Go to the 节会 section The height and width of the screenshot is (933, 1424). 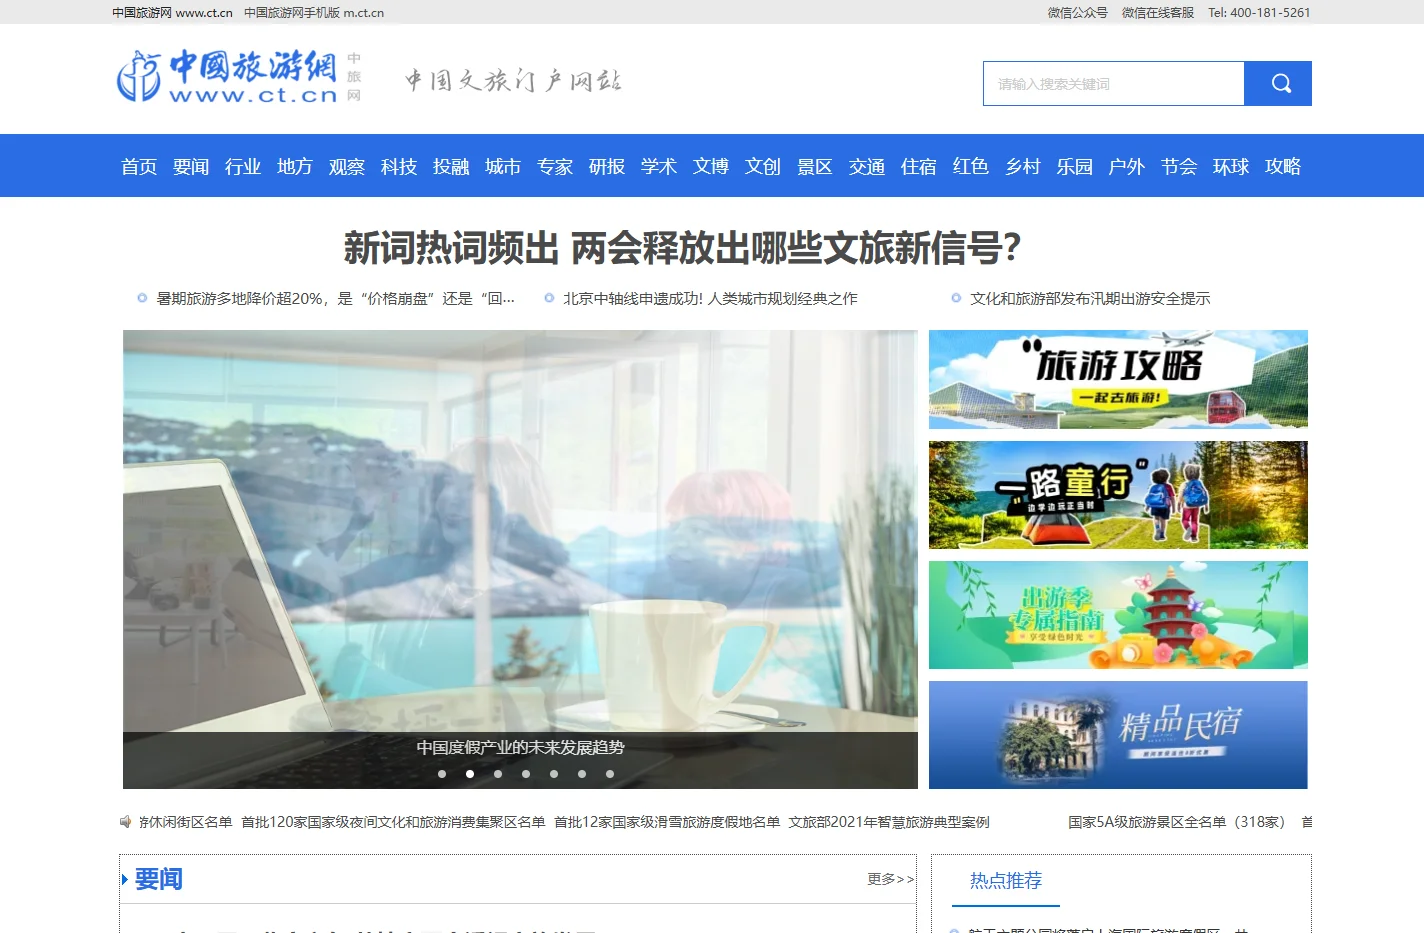(1179, 167)
